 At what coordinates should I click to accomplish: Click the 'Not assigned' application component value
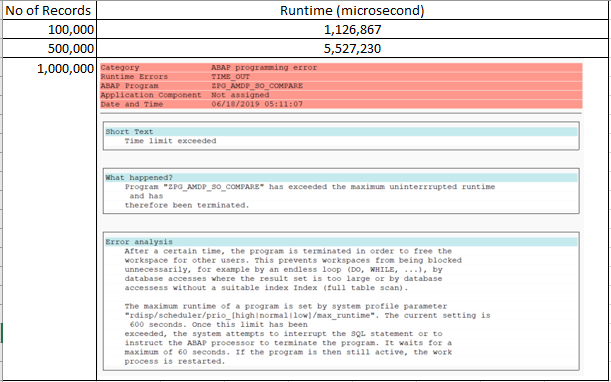click(x=240, y=95)
